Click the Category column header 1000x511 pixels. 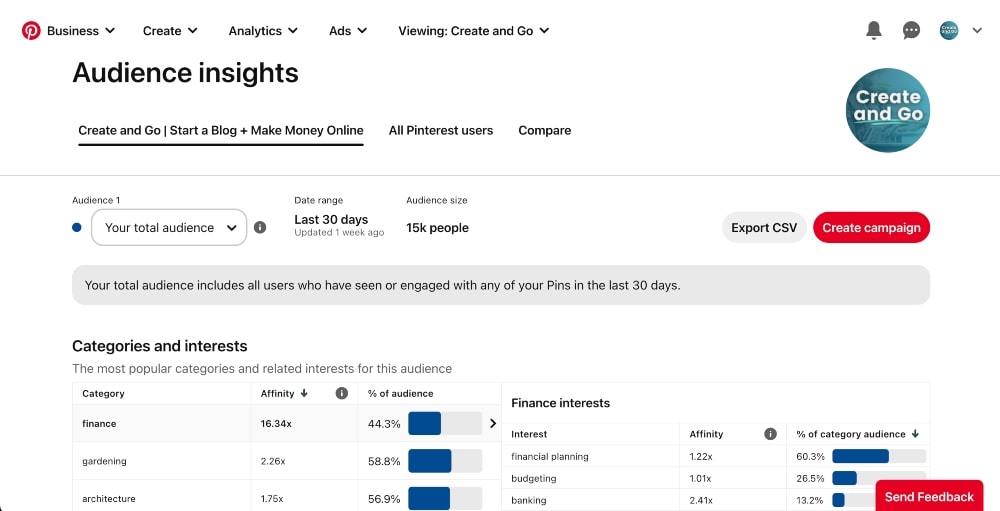pyautogui.click(x=103, y=394)
